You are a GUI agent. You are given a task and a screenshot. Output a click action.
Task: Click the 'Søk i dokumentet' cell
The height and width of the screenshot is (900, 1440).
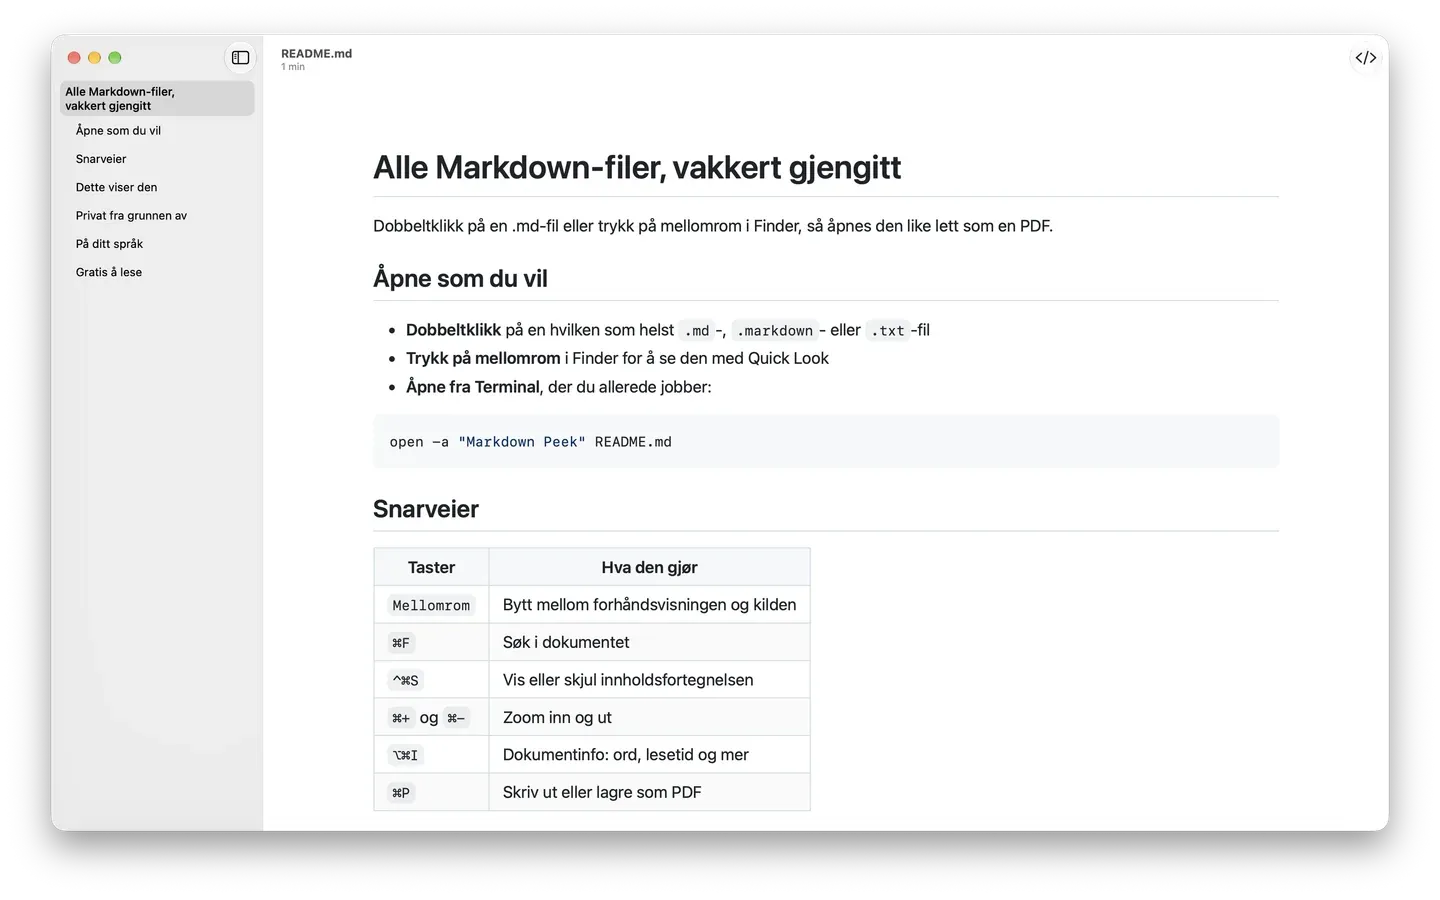pyautogui.click(x=649, y=642)
